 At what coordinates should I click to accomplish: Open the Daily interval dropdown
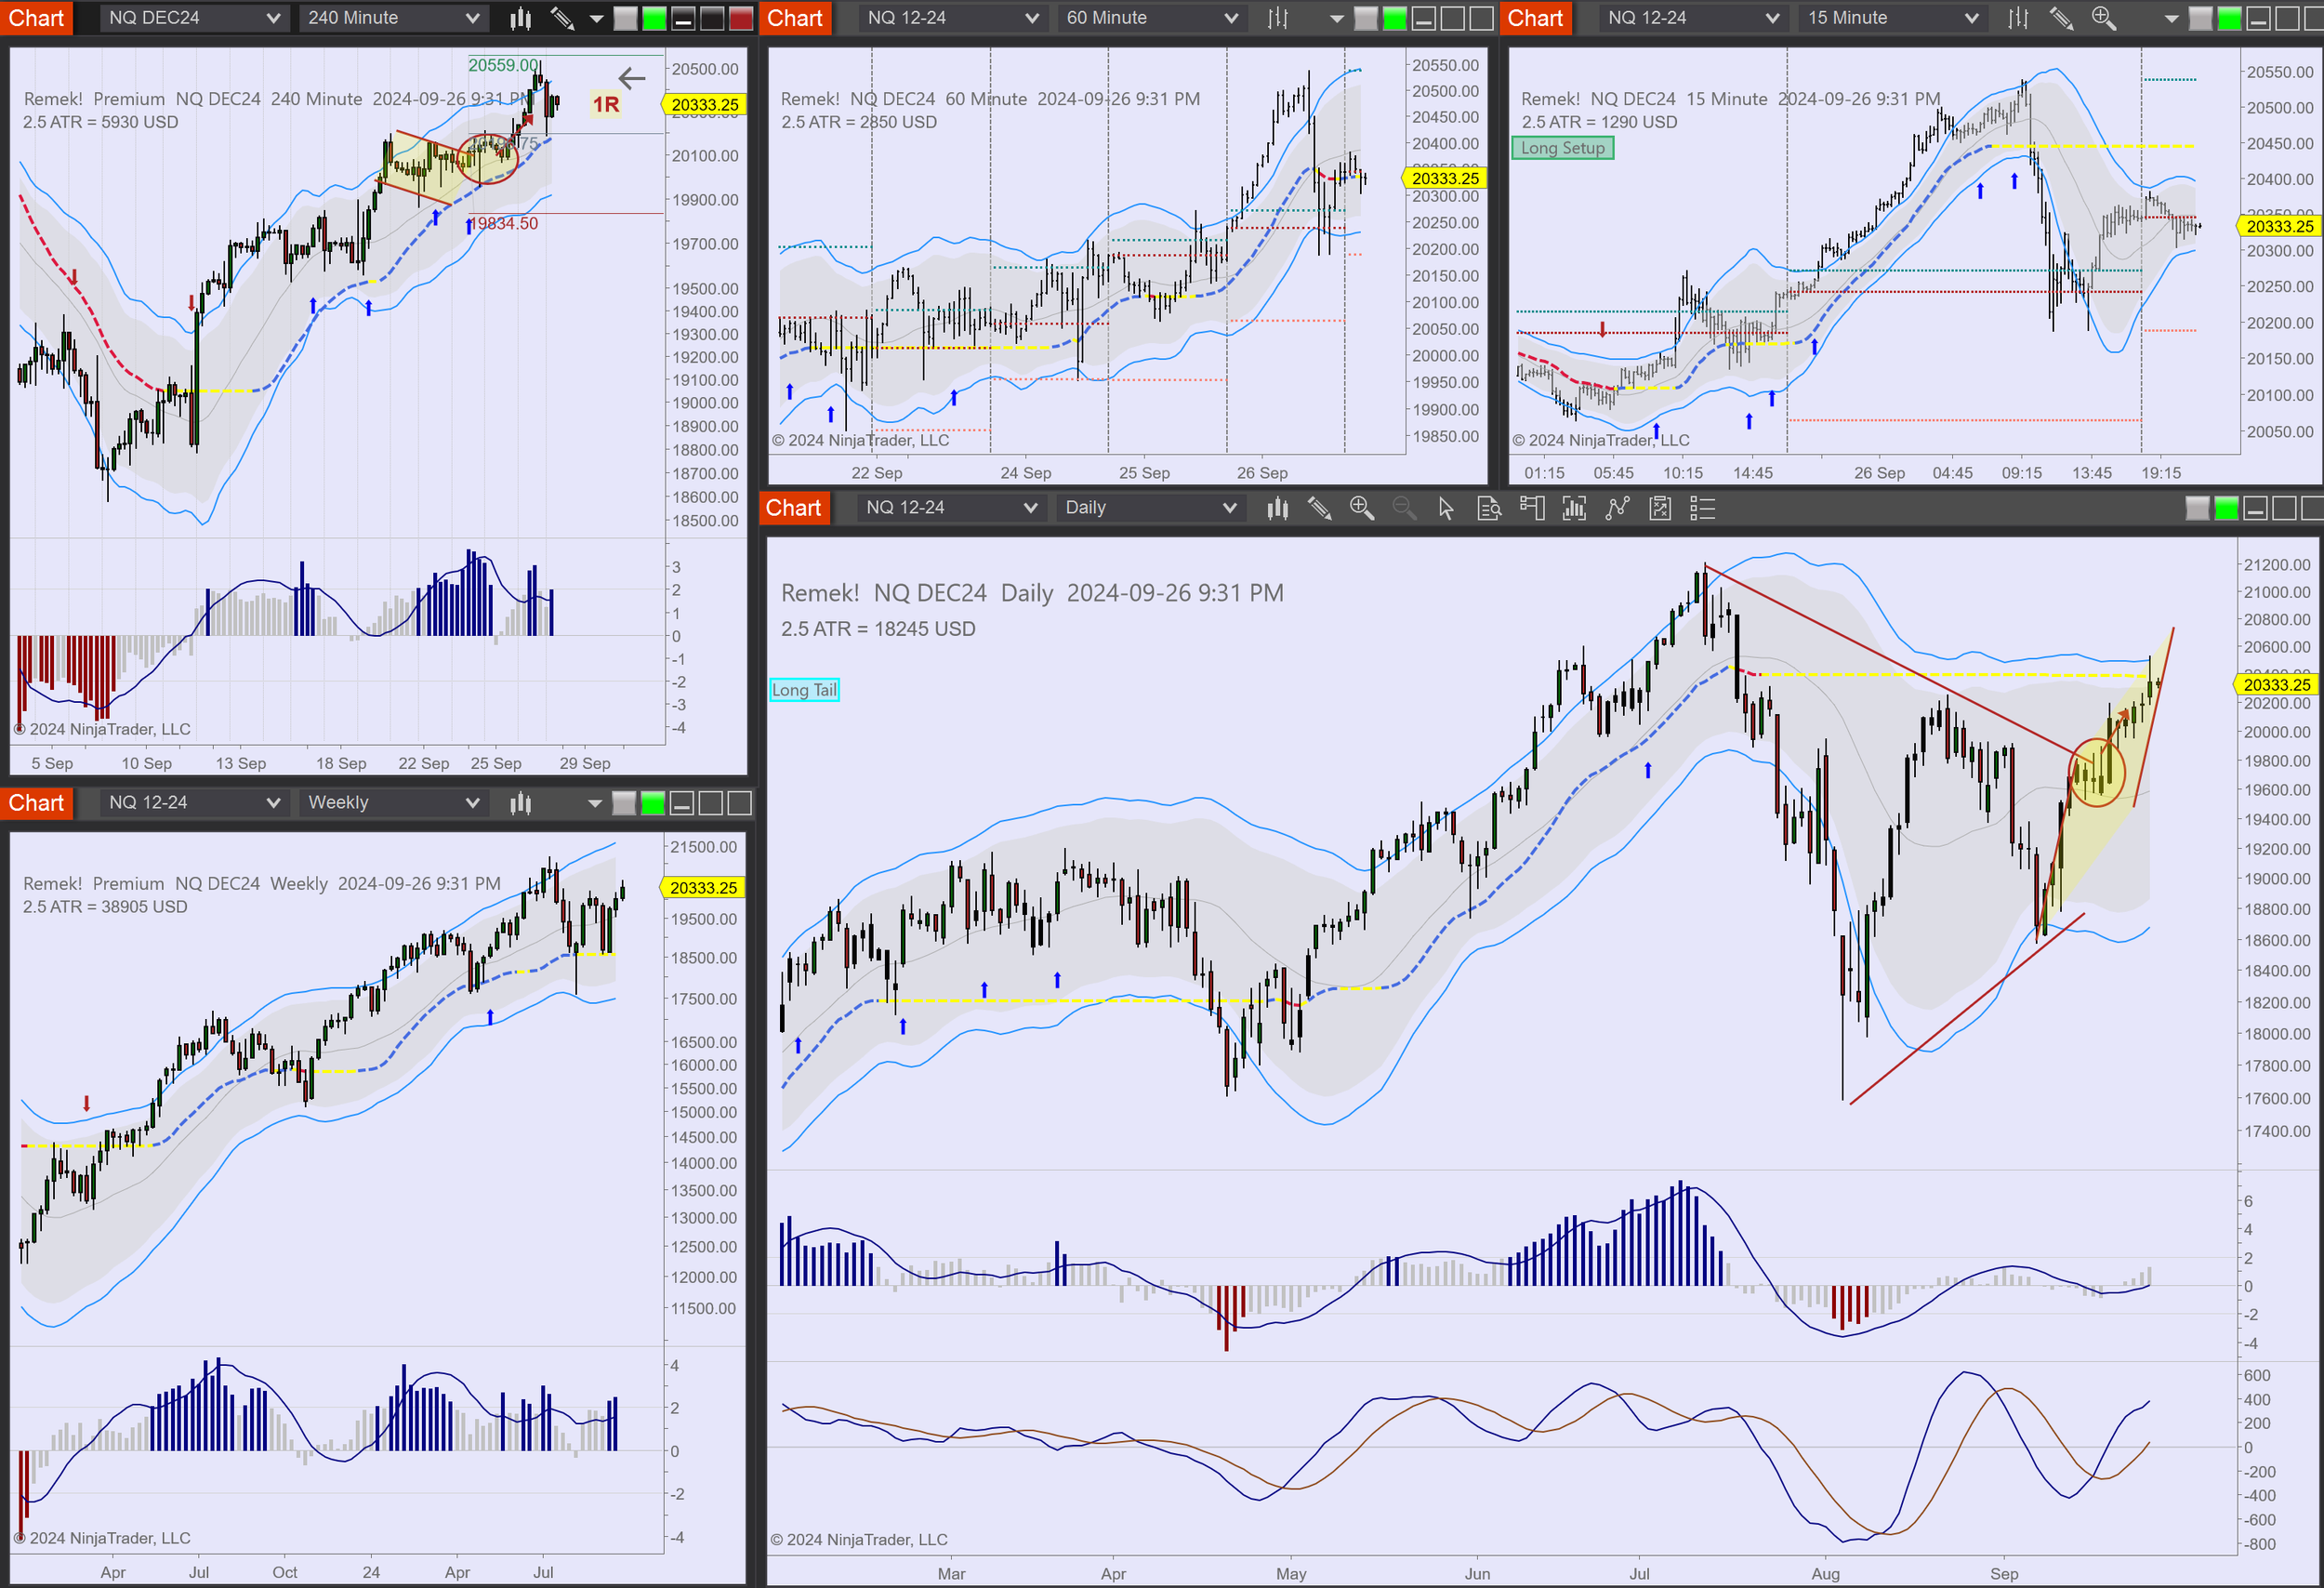[x=1150, y=508]
